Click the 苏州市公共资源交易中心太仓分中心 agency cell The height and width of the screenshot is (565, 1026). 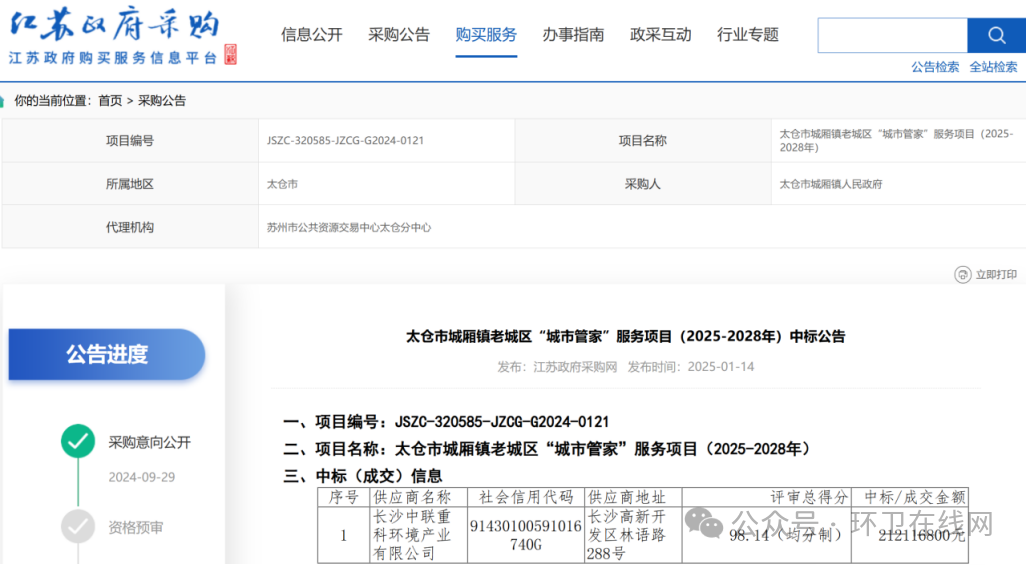pyautogui.click(x=642, y=227)
